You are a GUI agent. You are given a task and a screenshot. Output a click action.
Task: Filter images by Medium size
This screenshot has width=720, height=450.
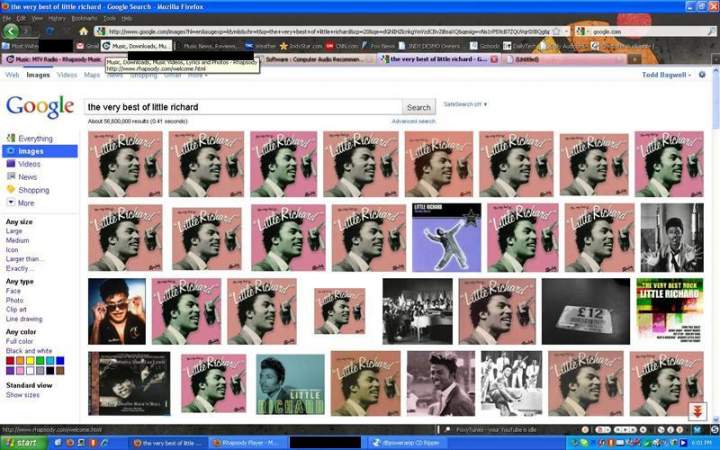pos(17,240)
